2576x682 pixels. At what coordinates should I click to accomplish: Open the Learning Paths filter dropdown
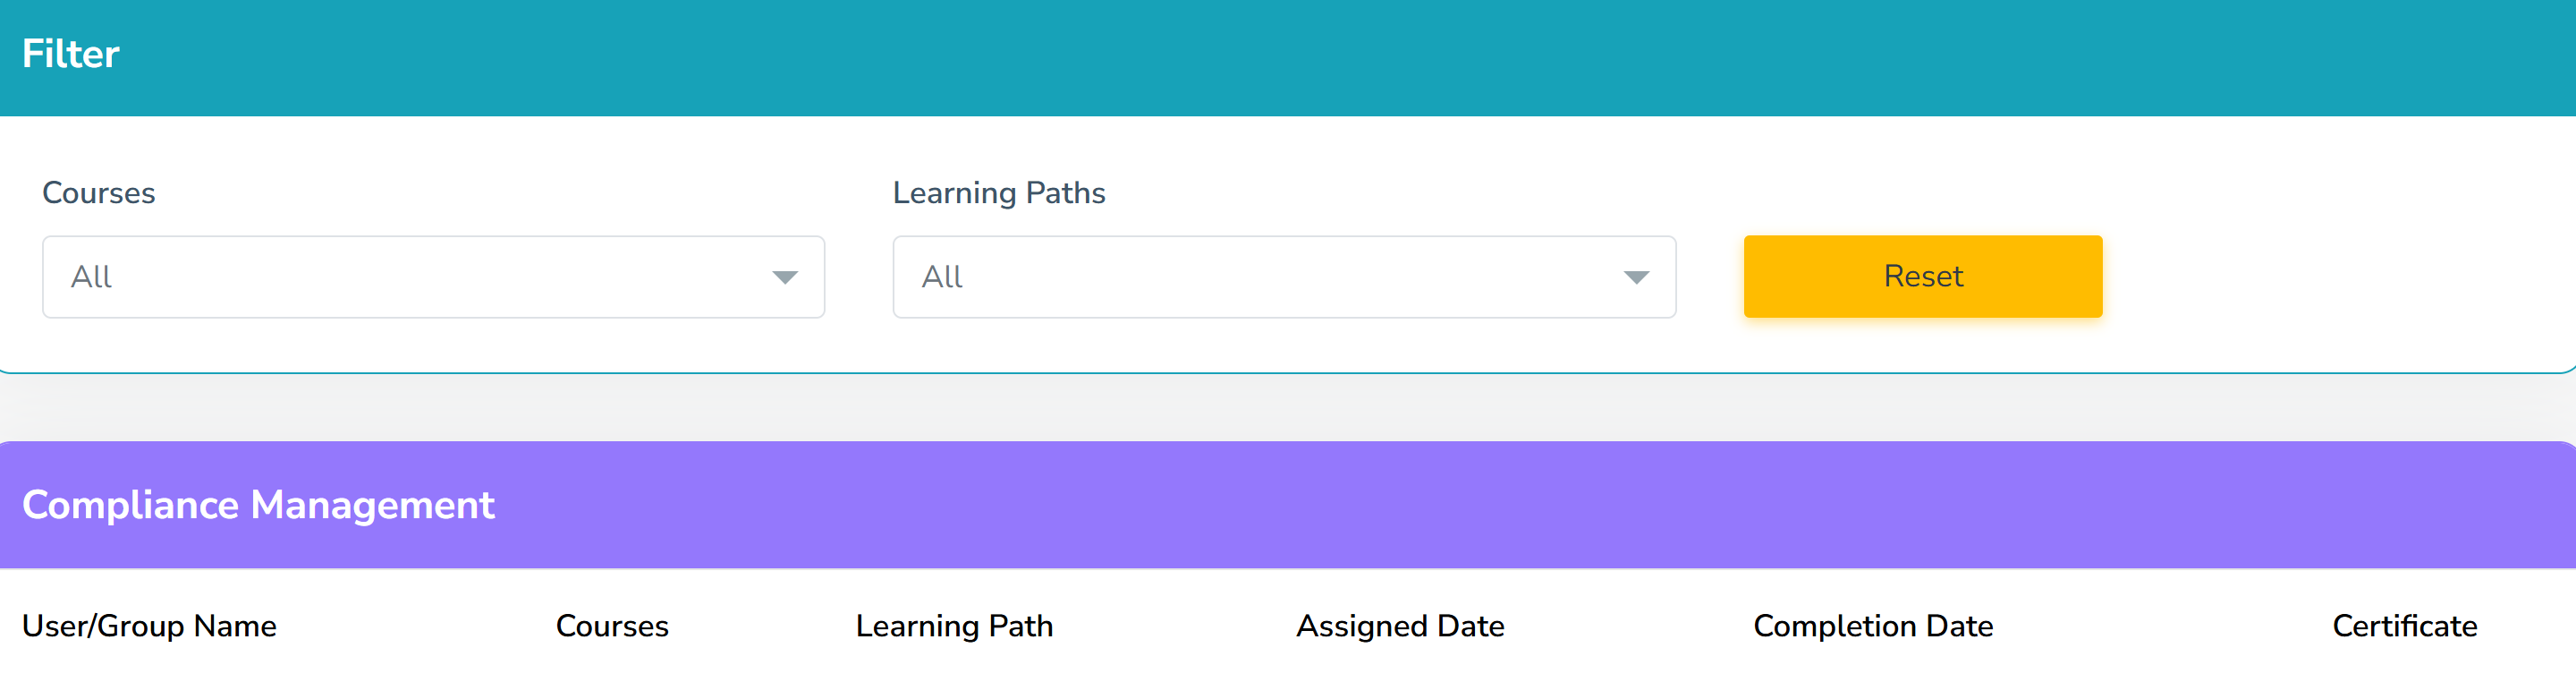1283,276
